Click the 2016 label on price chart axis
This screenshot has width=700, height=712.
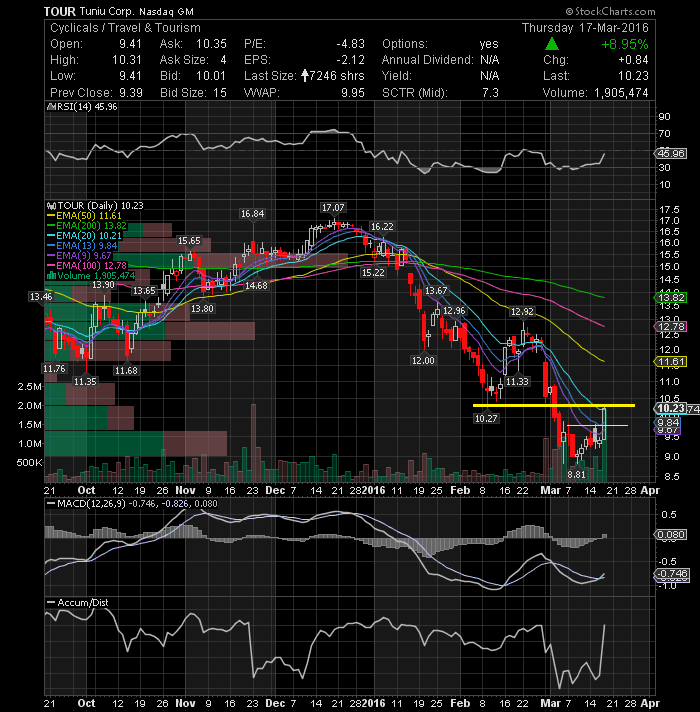point(374,490)
